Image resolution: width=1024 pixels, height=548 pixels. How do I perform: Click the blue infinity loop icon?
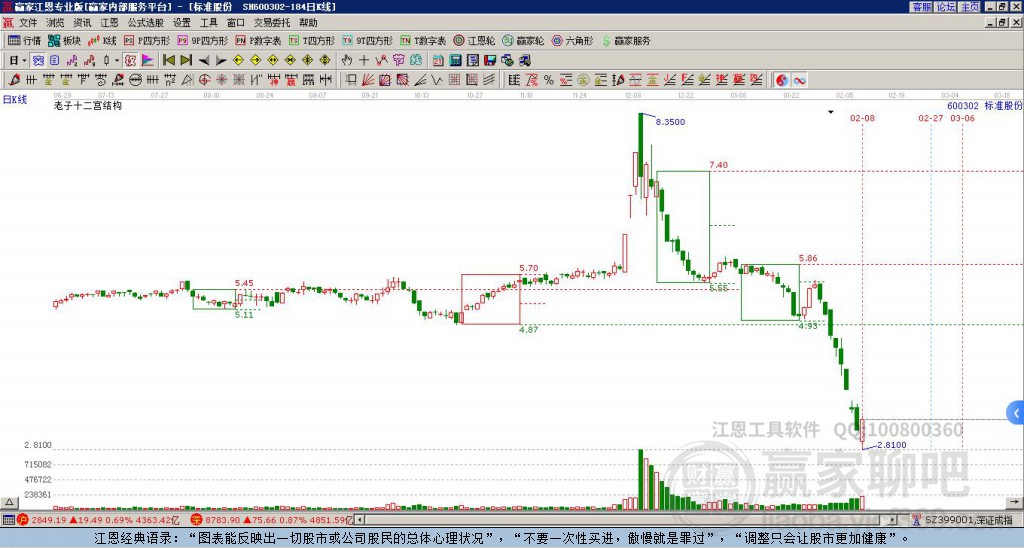799,80
